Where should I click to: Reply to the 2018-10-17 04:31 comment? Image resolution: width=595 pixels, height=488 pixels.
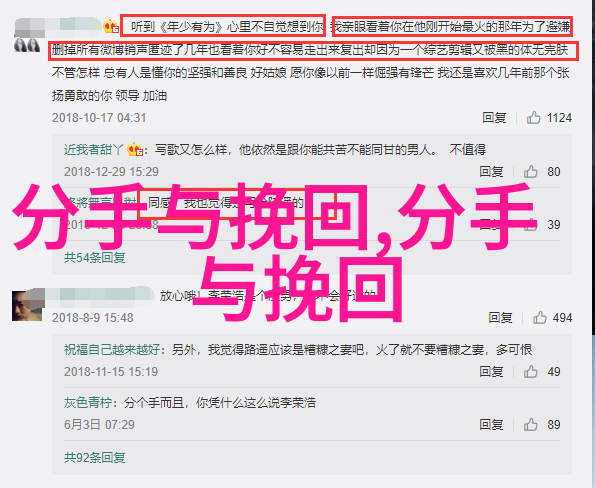494,118
